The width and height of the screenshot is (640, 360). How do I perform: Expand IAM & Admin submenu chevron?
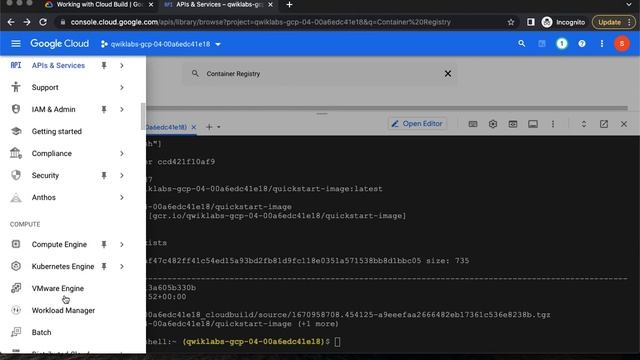[x=122, y=109]
